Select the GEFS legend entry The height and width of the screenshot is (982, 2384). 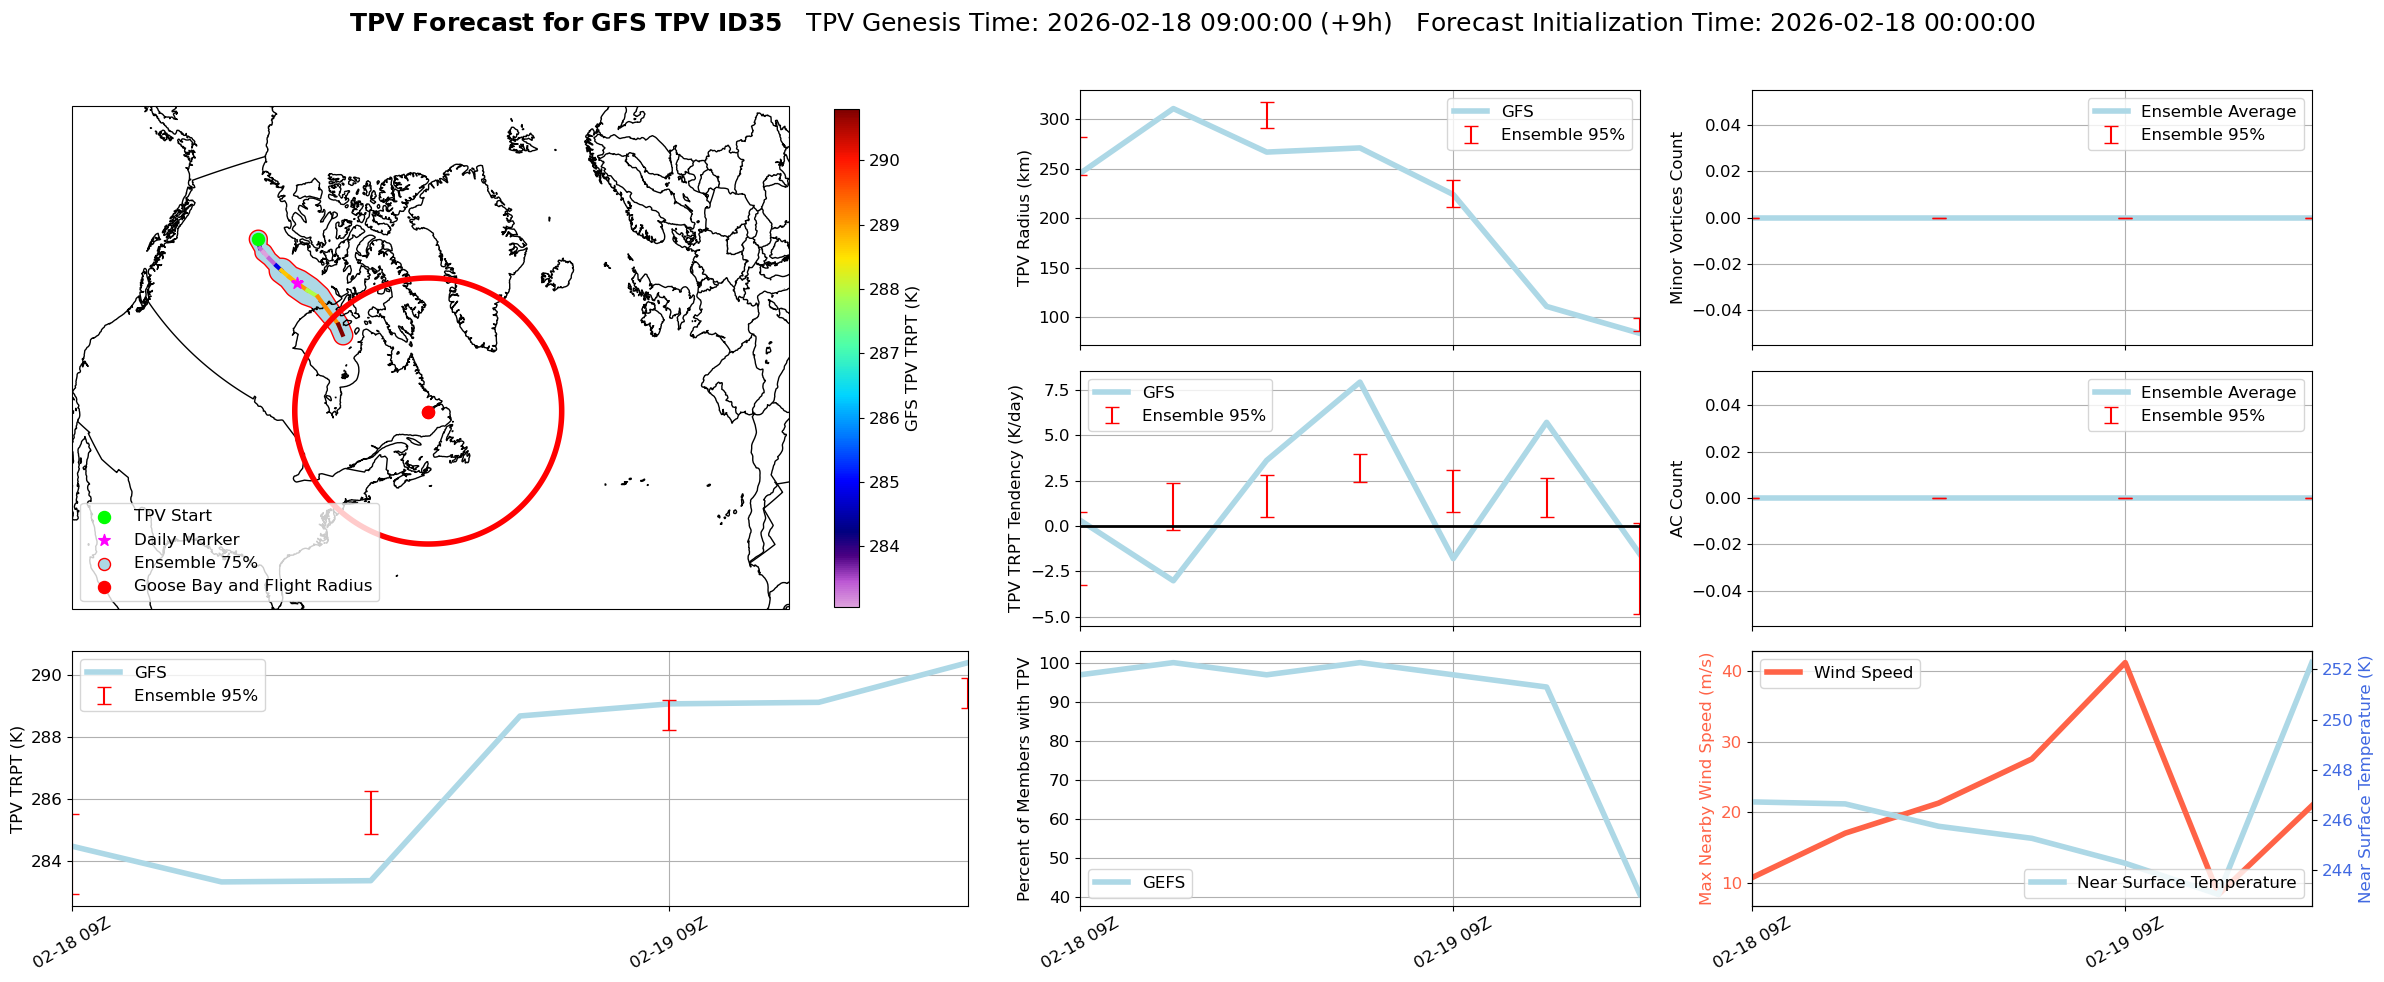(x=1163, y=883)
